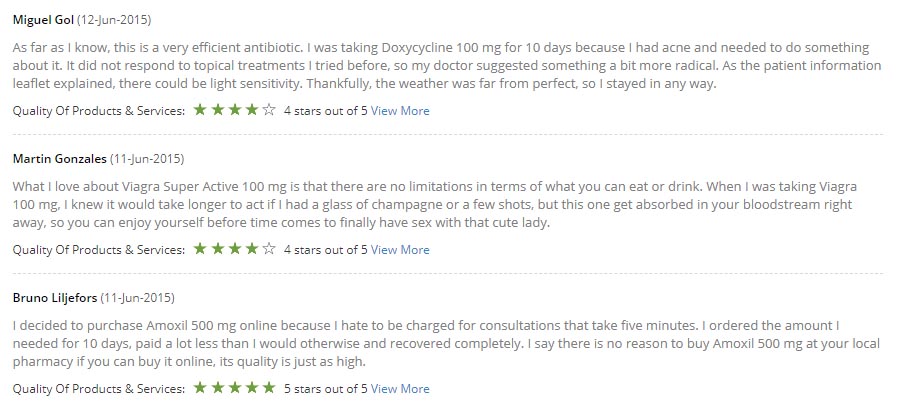Screen dimensions: 899x406
Task: Click the reviewer name Bruno Liljefors
Action: coord(55,298)
